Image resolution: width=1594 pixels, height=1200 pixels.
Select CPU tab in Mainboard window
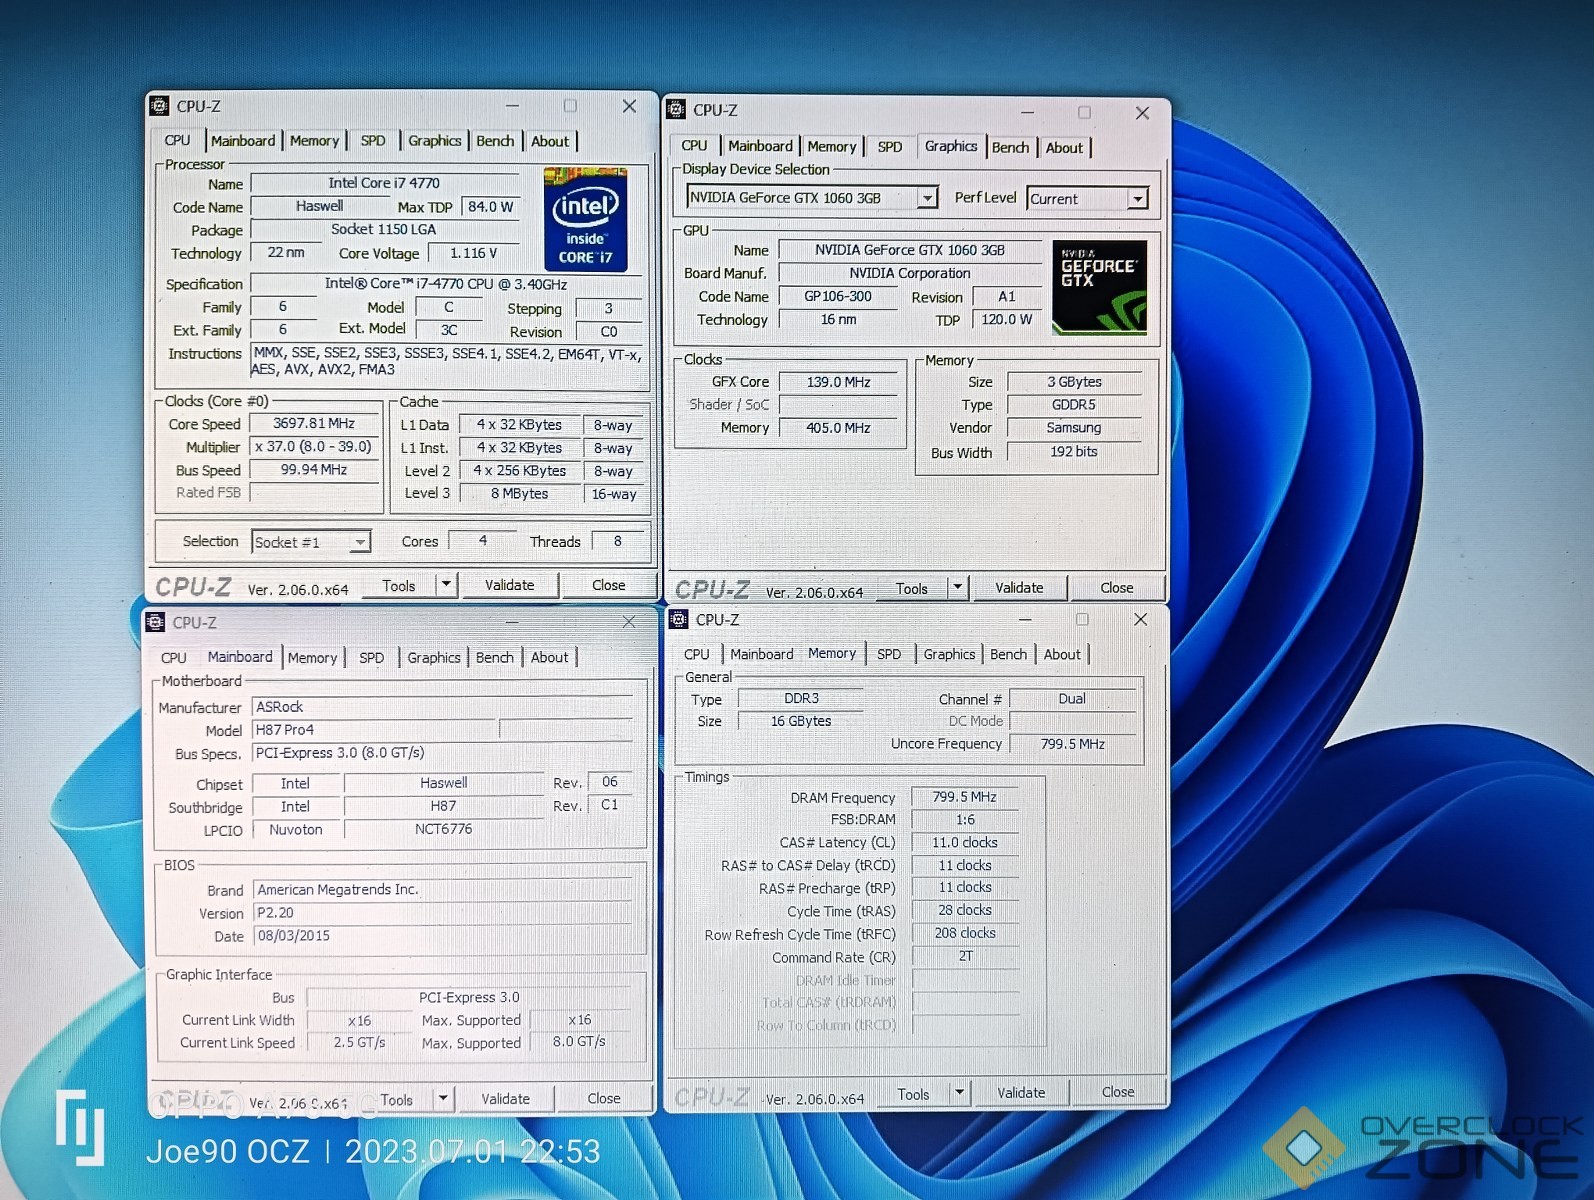pos(174,658)
